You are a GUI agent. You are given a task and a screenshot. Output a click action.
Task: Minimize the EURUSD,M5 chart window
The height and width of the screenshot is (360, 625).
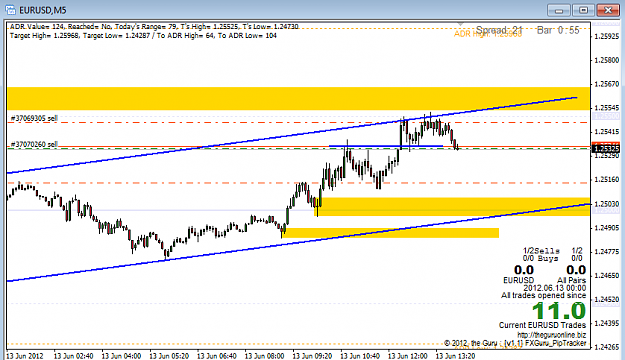(x=558, y=10)
